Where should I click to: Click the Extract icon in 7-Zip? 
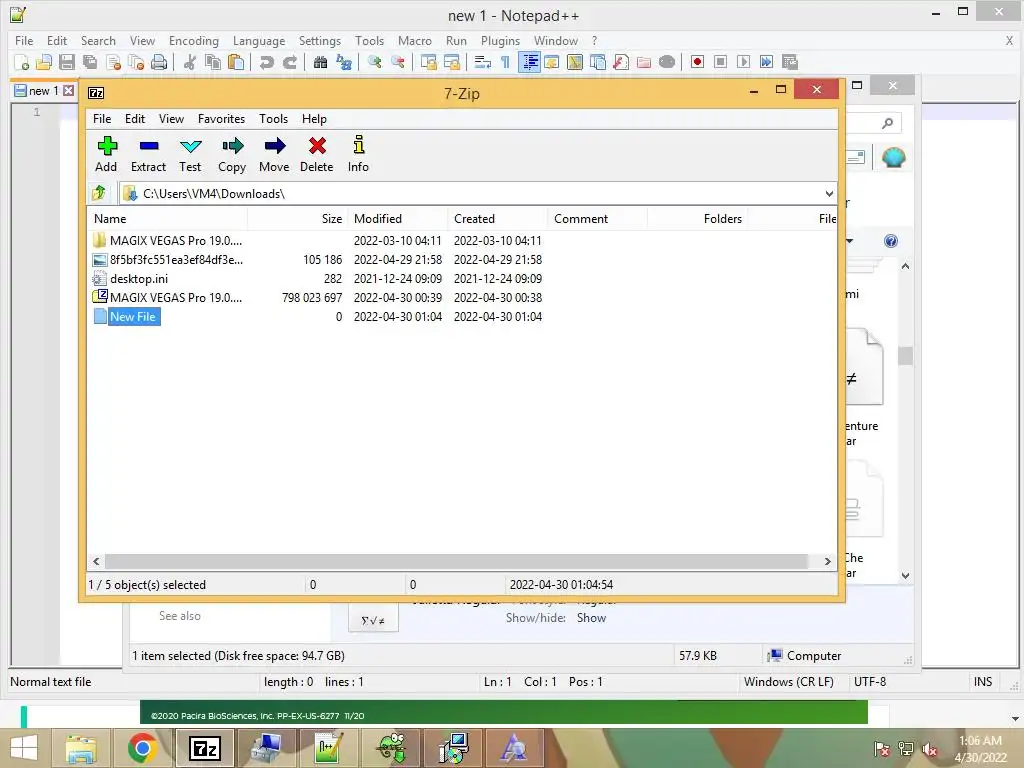click(148, 146)
